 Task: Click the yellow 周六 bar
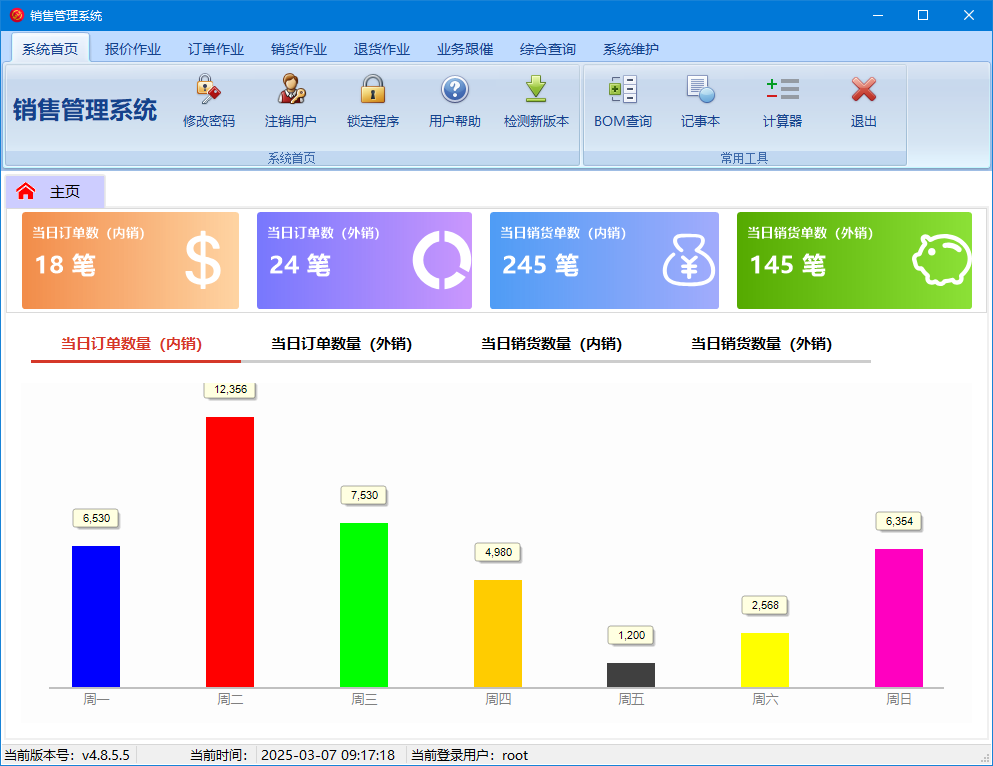tap(765, 660)
